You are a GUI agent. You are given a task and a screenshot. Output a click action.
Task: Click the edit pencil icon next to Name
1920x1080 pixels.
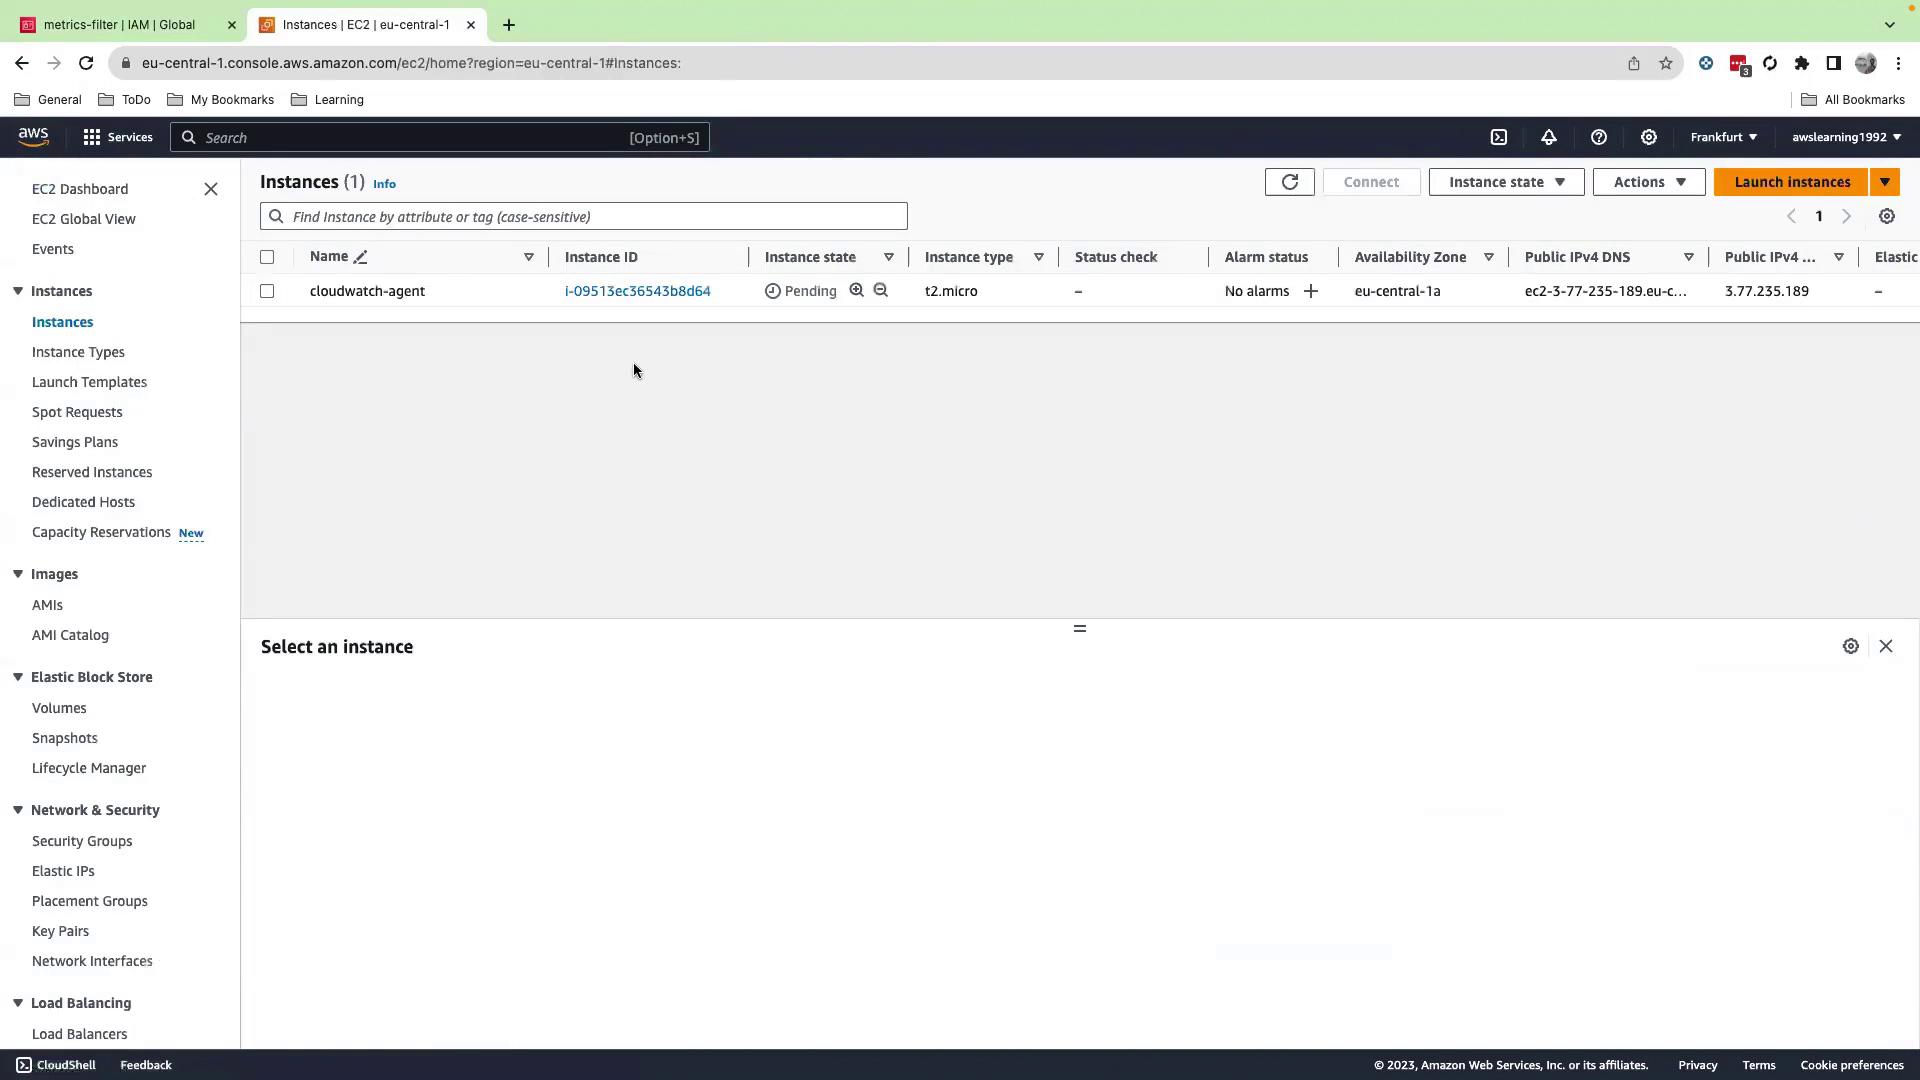pyautogui.click(x=361, y=257)
